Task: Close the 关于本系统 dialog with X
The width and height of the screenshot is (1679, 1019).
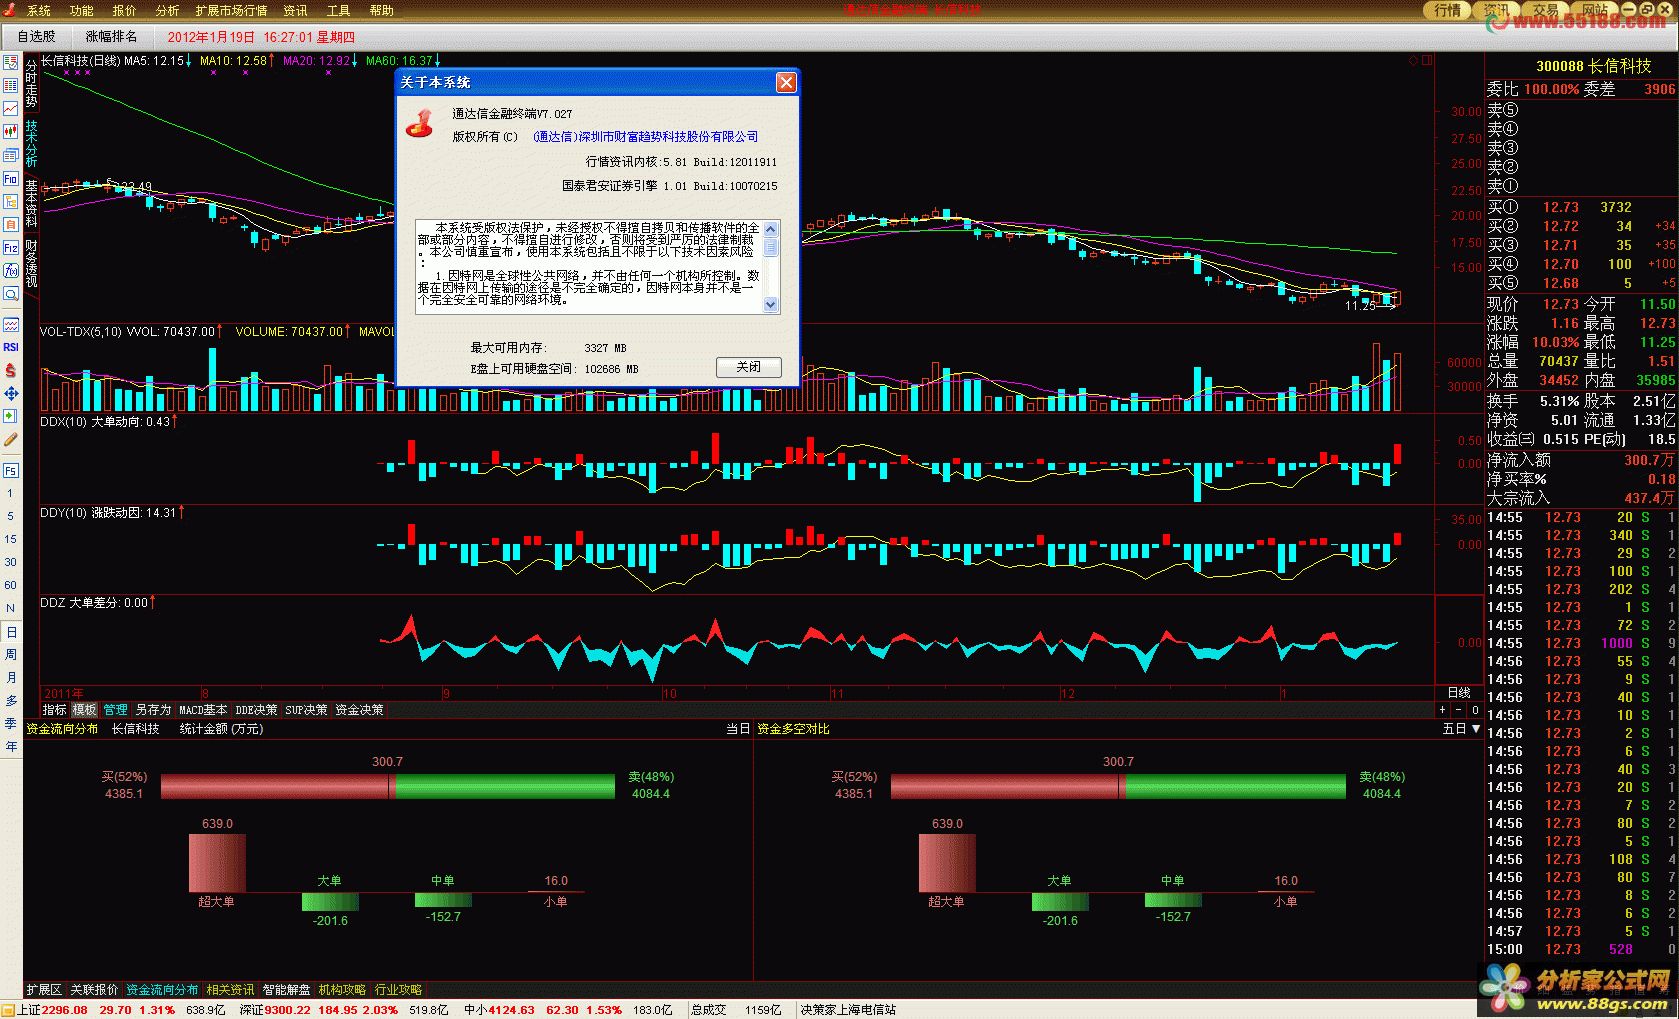Action: click(x=786, y=82)
